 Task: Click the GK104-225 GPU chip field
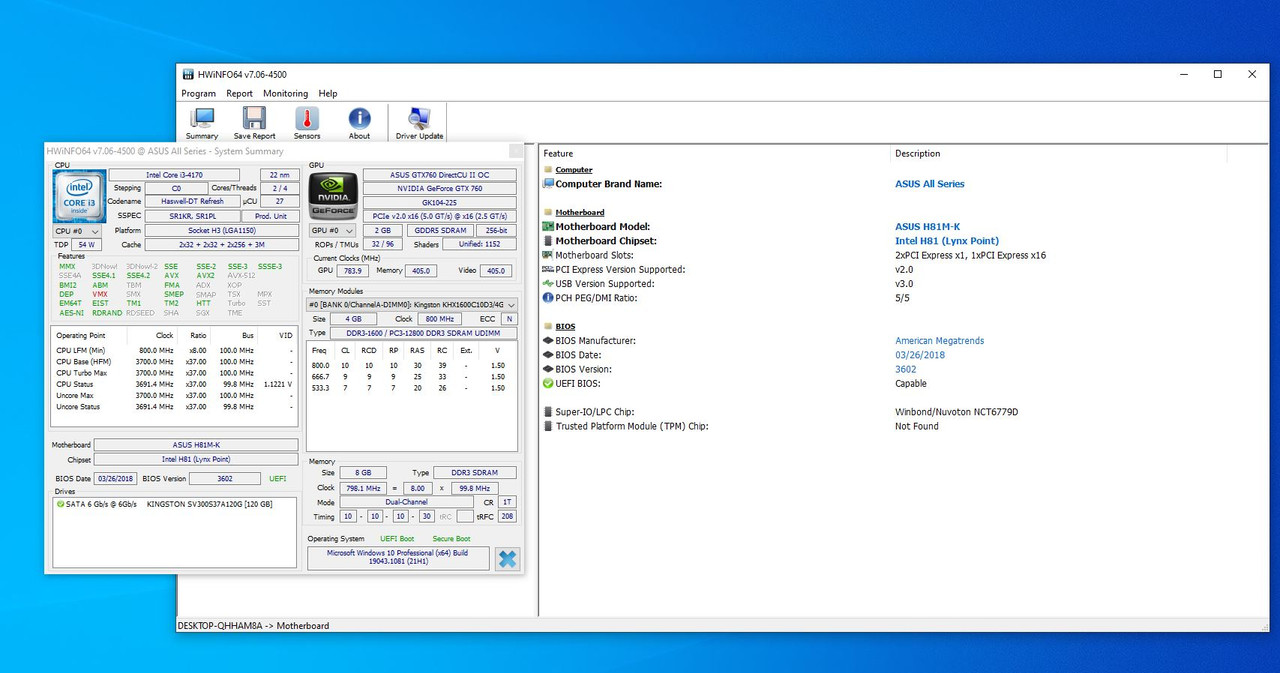[x=440, y=203]
